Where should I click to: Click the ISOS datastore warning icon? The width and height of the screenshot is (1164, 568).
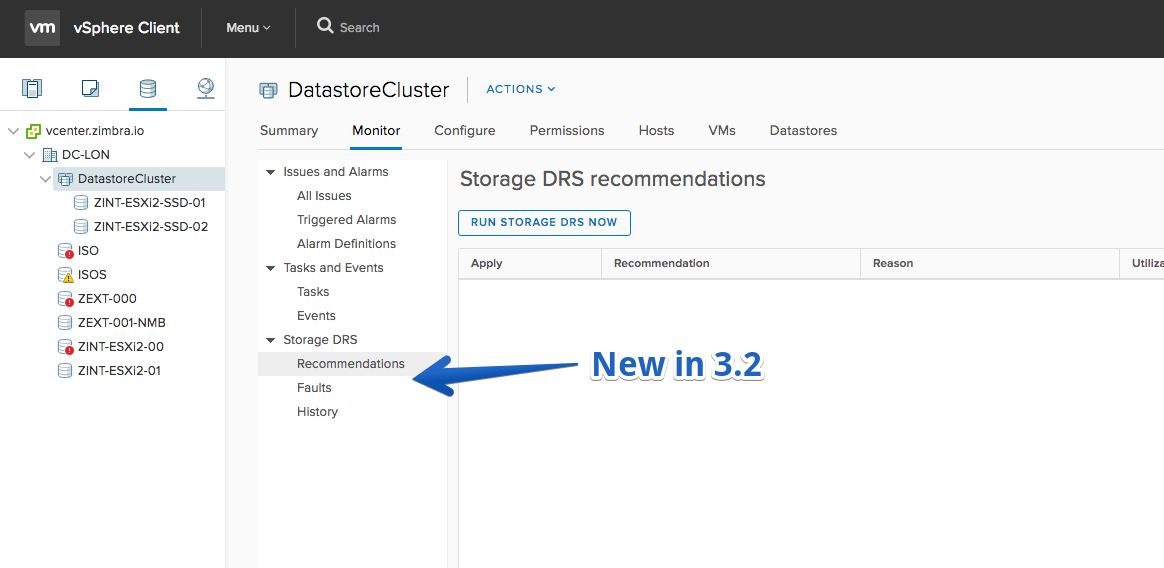(x=65, y=275)
